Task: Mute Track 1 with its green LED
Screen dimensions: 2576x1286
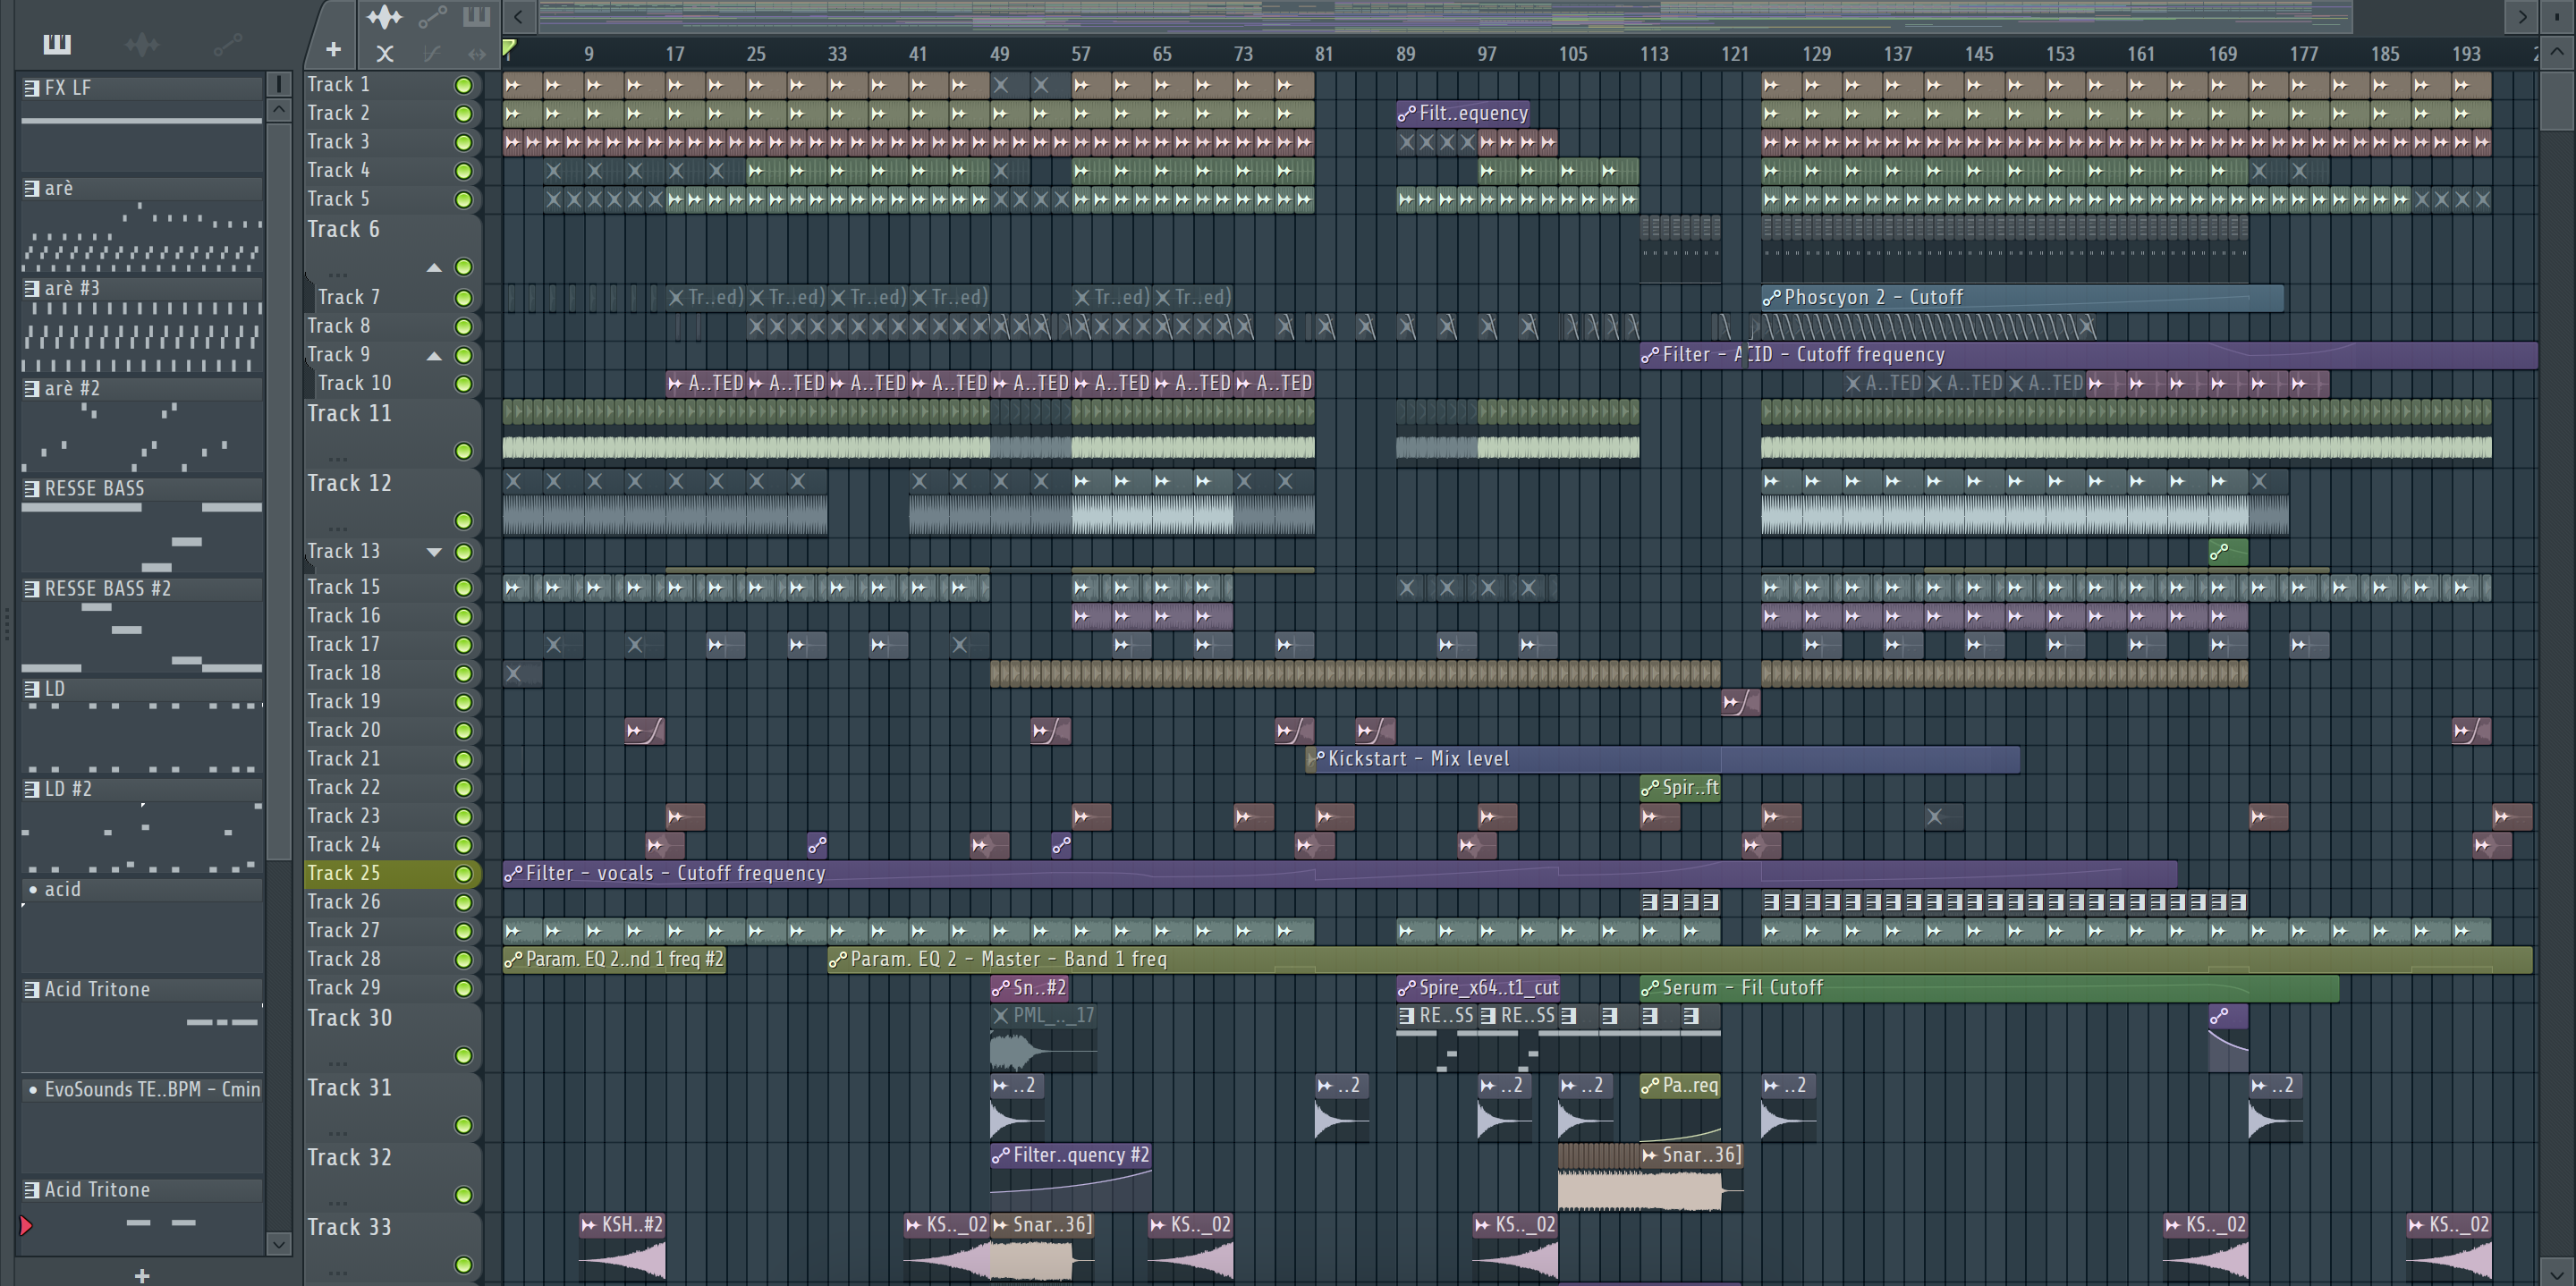Action: tap(463, 85)
